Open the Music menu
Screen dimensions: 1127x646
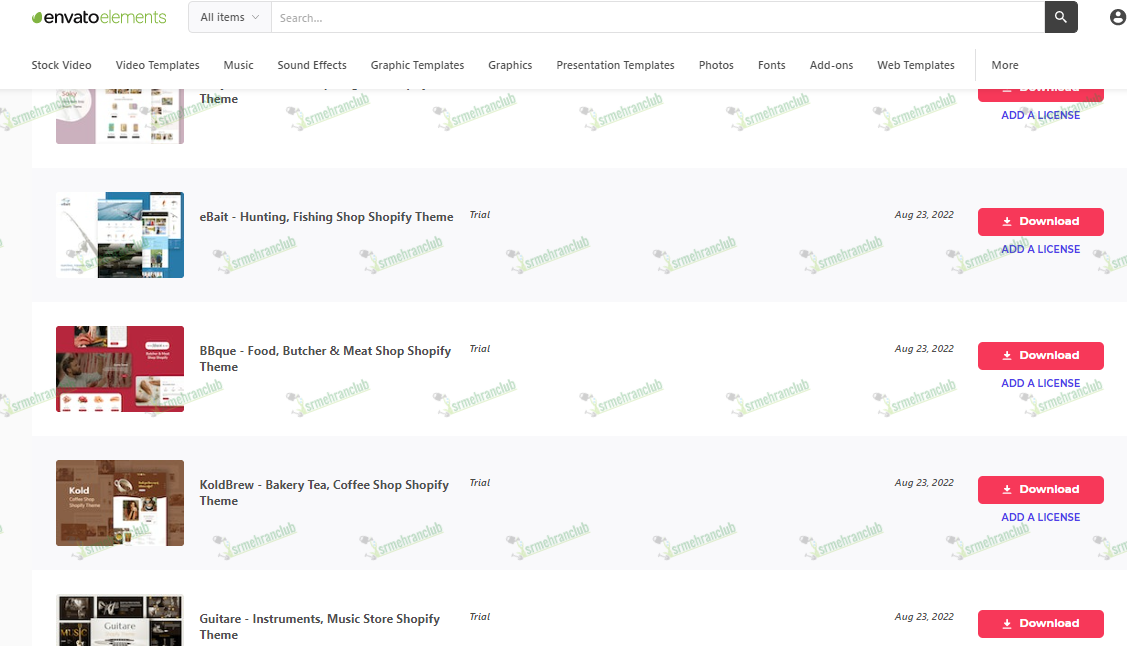[239, 65]
